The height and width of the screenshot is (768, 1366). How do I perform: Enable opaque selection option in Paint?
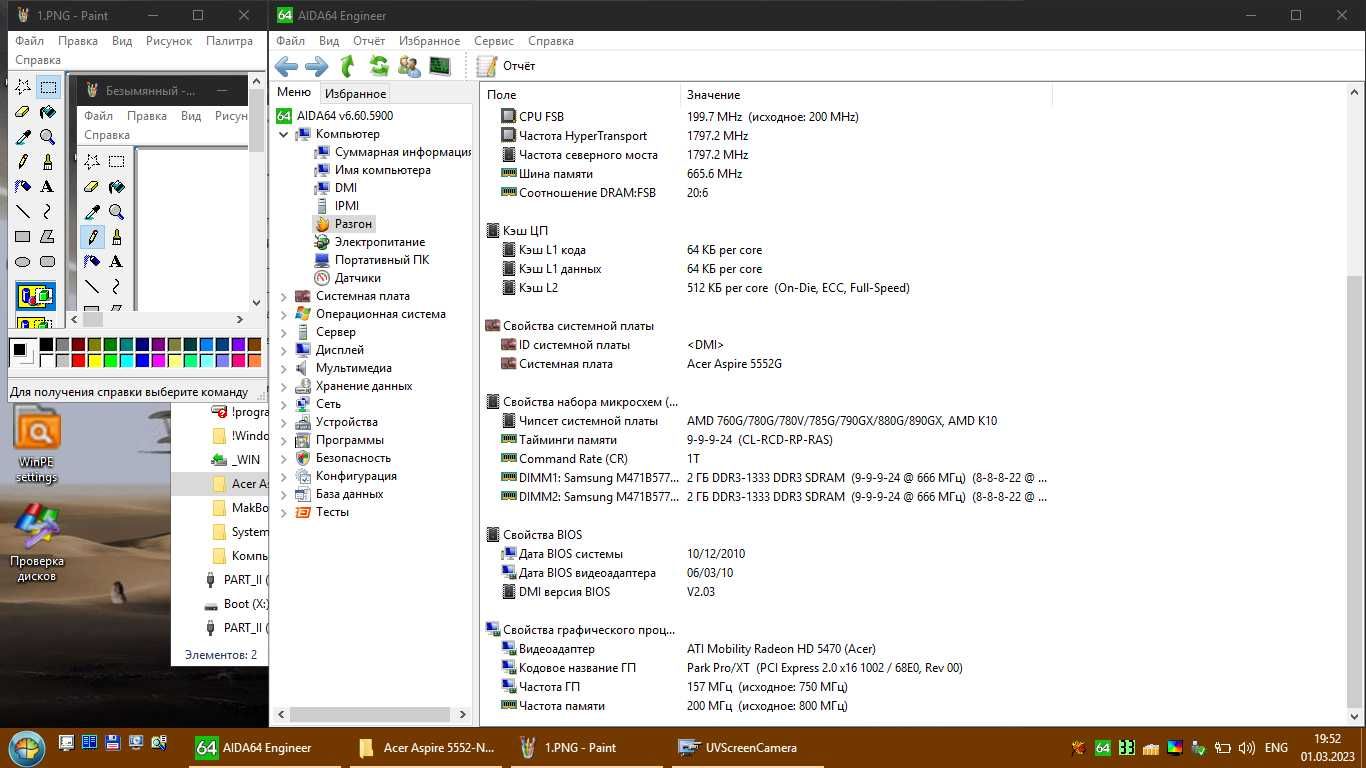[x=35, y=296]
